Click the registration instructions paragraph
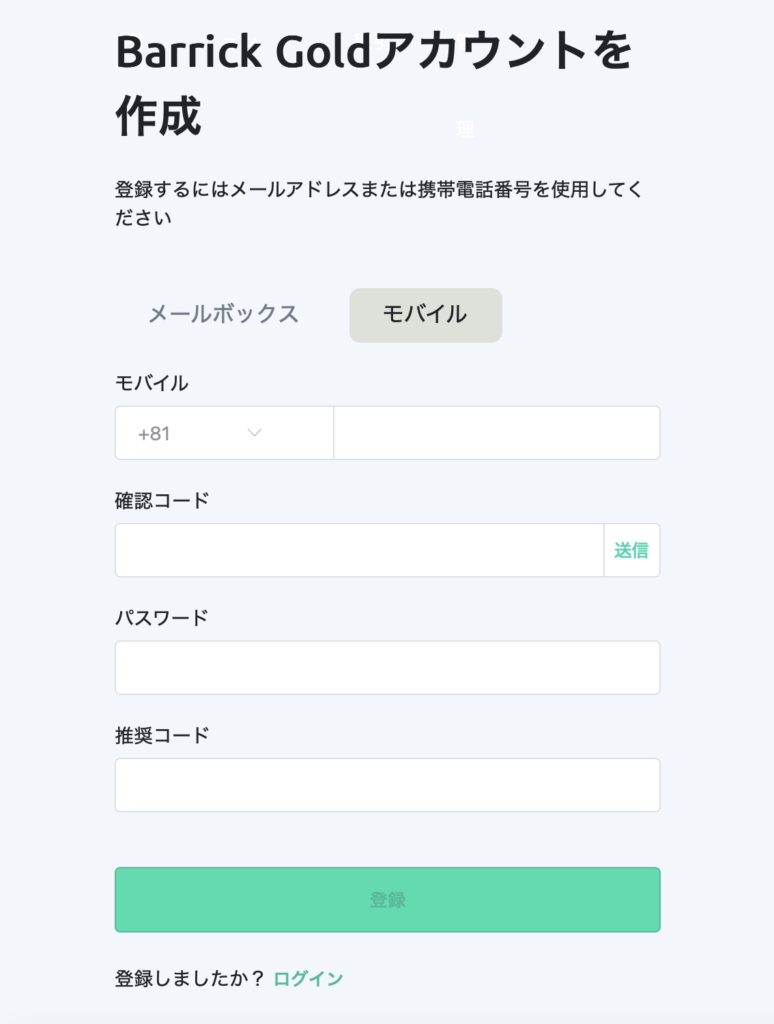The height and width of the screenshot is (1024, 774). pos(378,203)
